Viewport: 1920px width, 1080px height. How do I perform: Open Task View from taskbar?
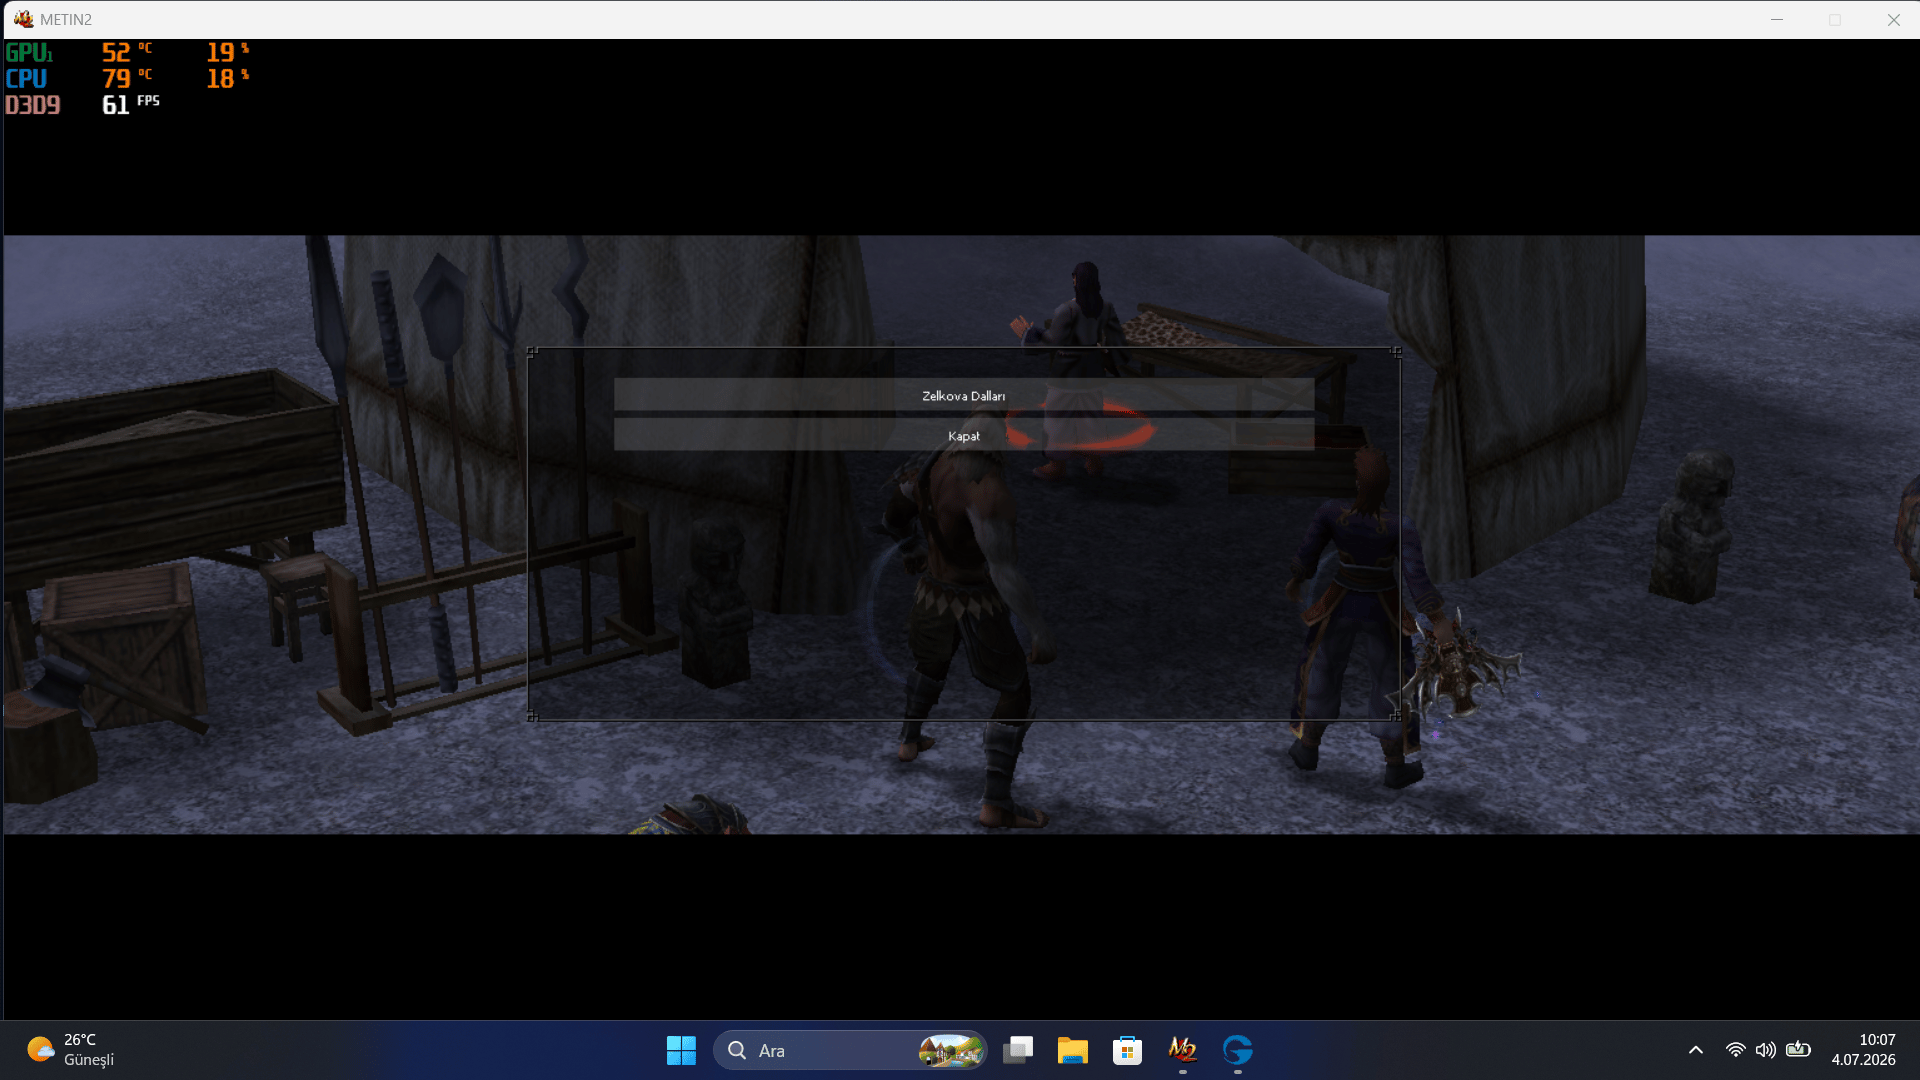coord(1018,1050)
